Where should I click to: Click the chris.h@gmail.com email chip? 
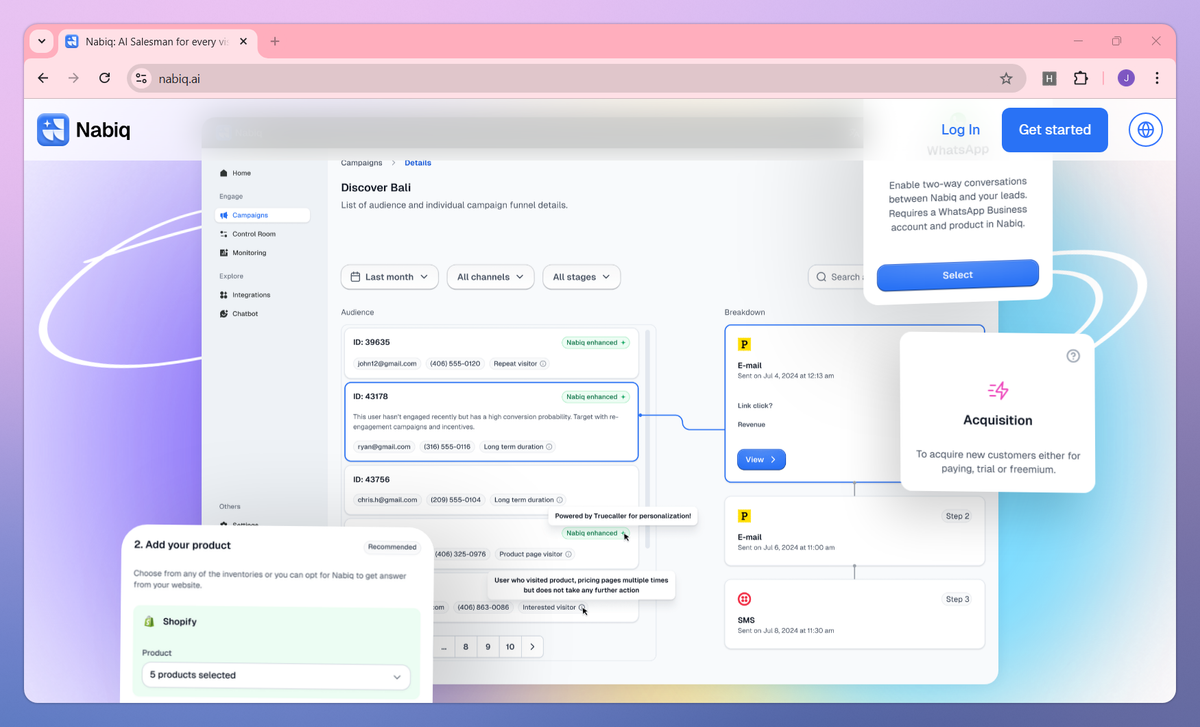[x=387, y=500]
